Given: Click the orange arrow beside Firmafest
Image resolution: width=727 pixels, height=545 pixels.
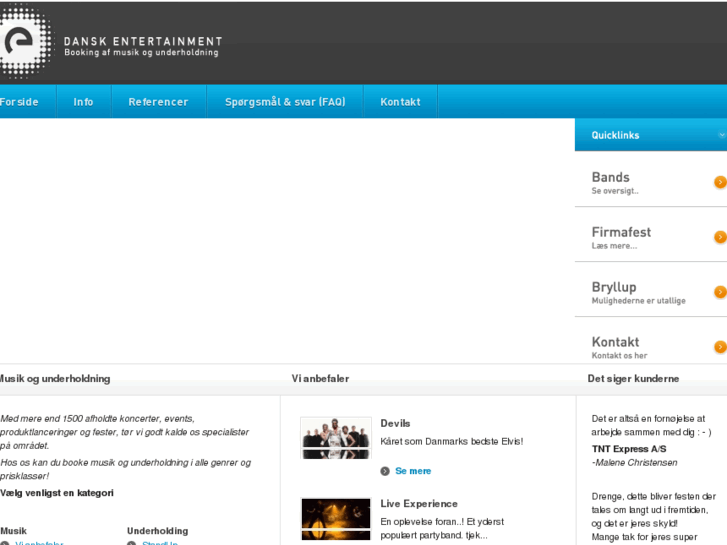Looking at the screenshot, I should (x=720, y=237).
